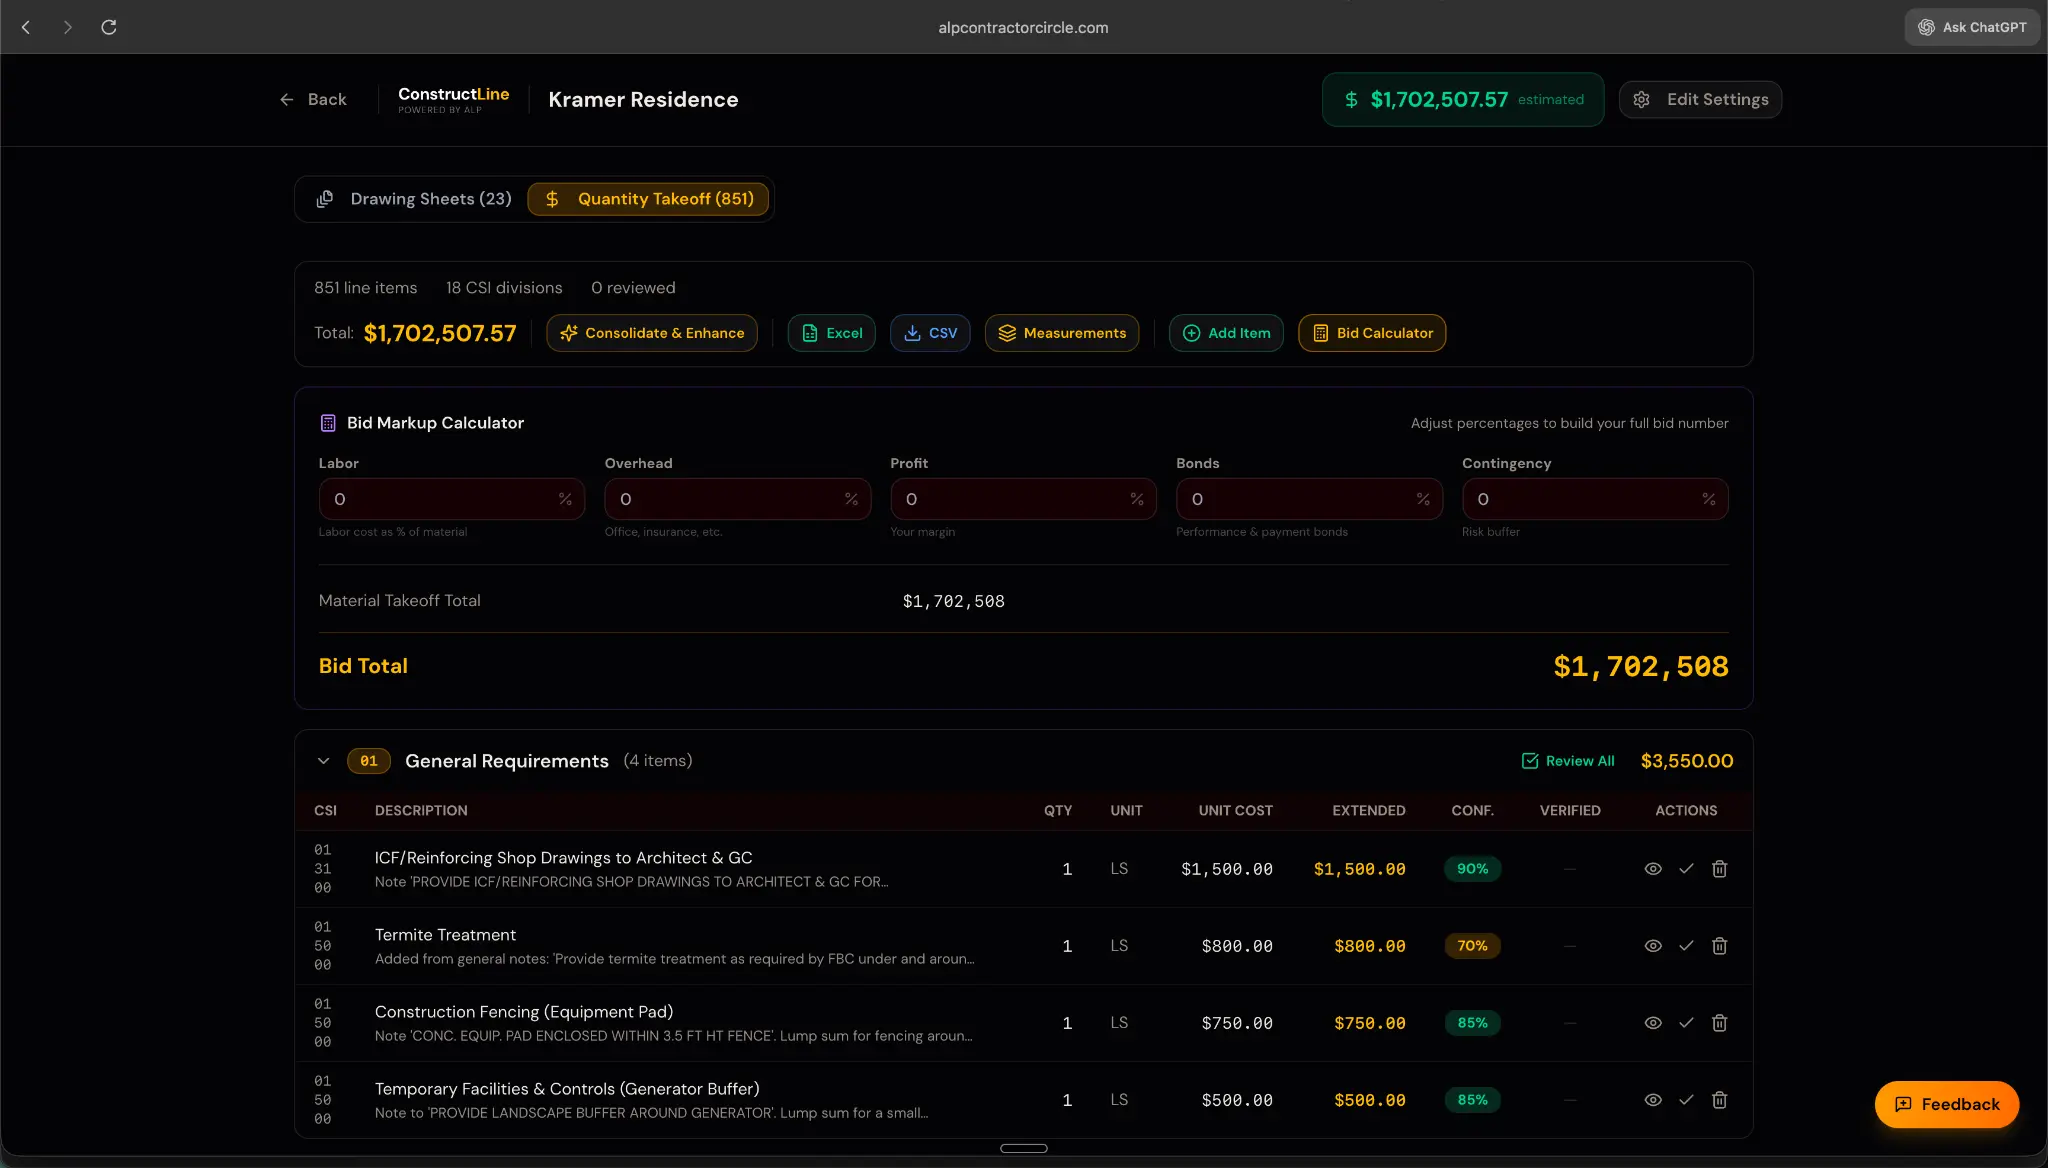Mark Termite Treatment as verified
The width and height of the screenshot is (2048, 1168).
1686,946
